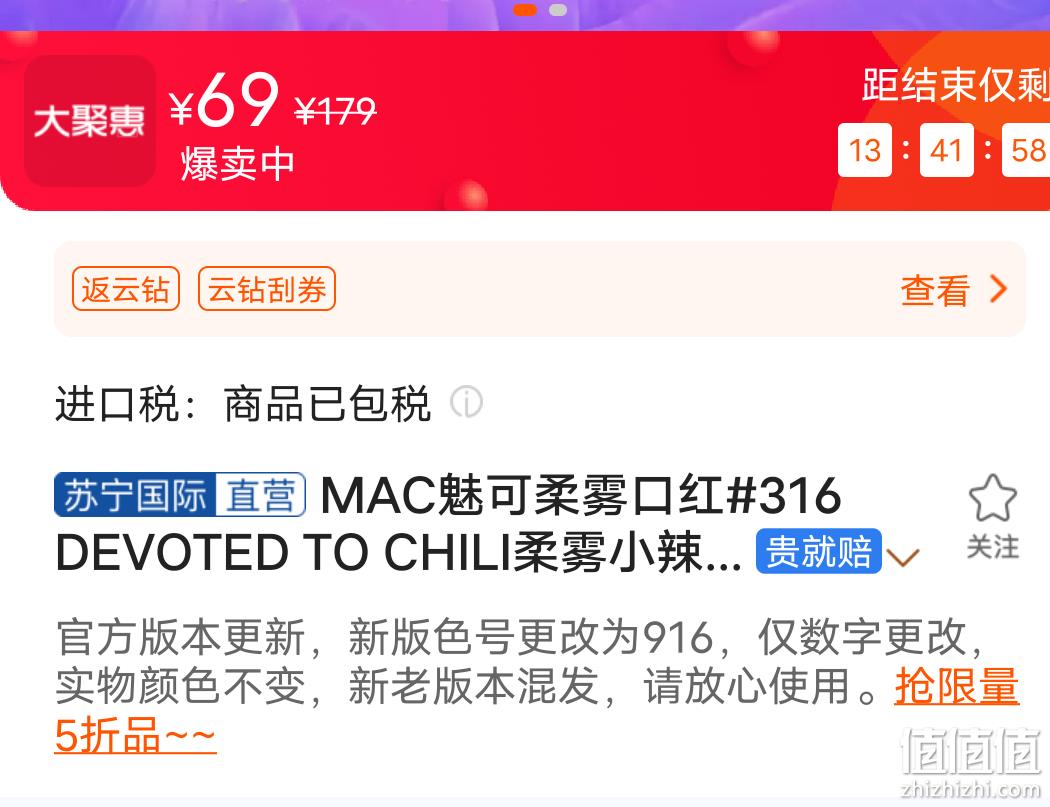This screenshot has height=807, width=1050.
Task: Tap the 云钻刮券 coupon tag
Action: [267, 289]
